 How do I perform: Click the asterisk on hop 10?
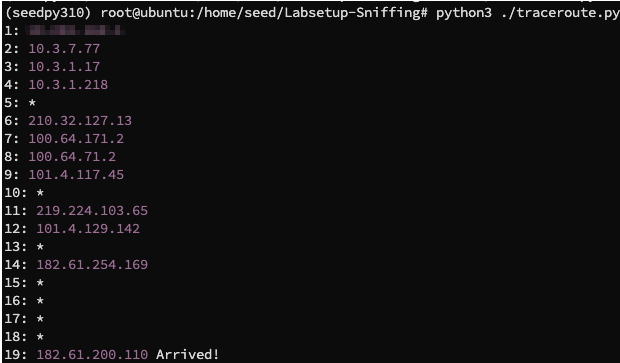pyautogui.click(x=40, y=193)
